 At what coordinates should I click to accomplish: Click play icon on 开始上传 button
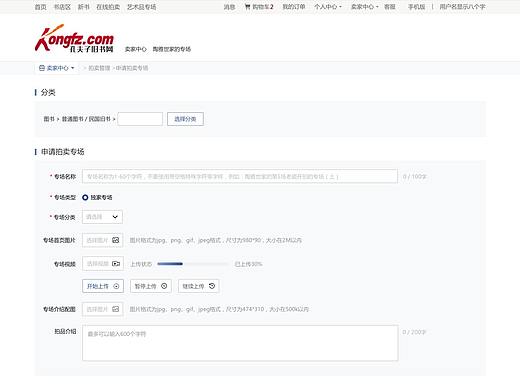[116, 286]
